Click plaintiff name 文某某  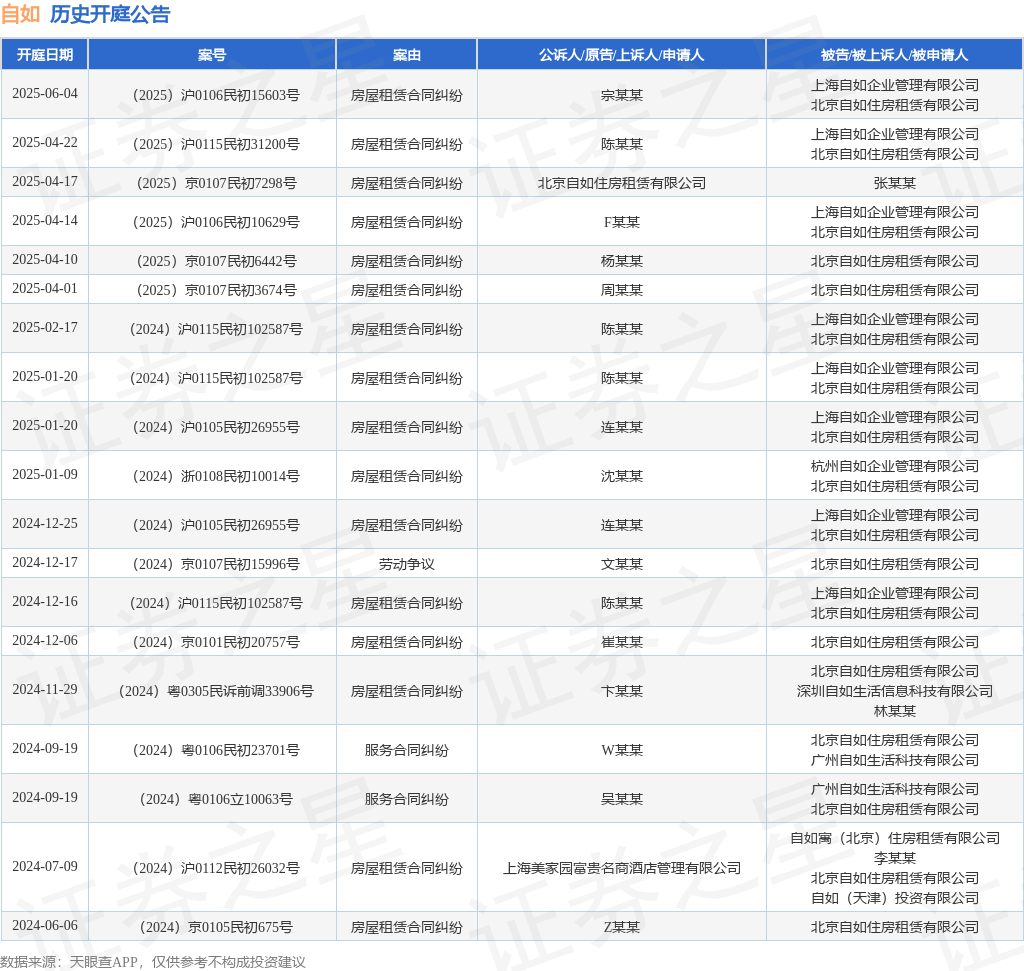pyautogui.click(x=622, y=564)
